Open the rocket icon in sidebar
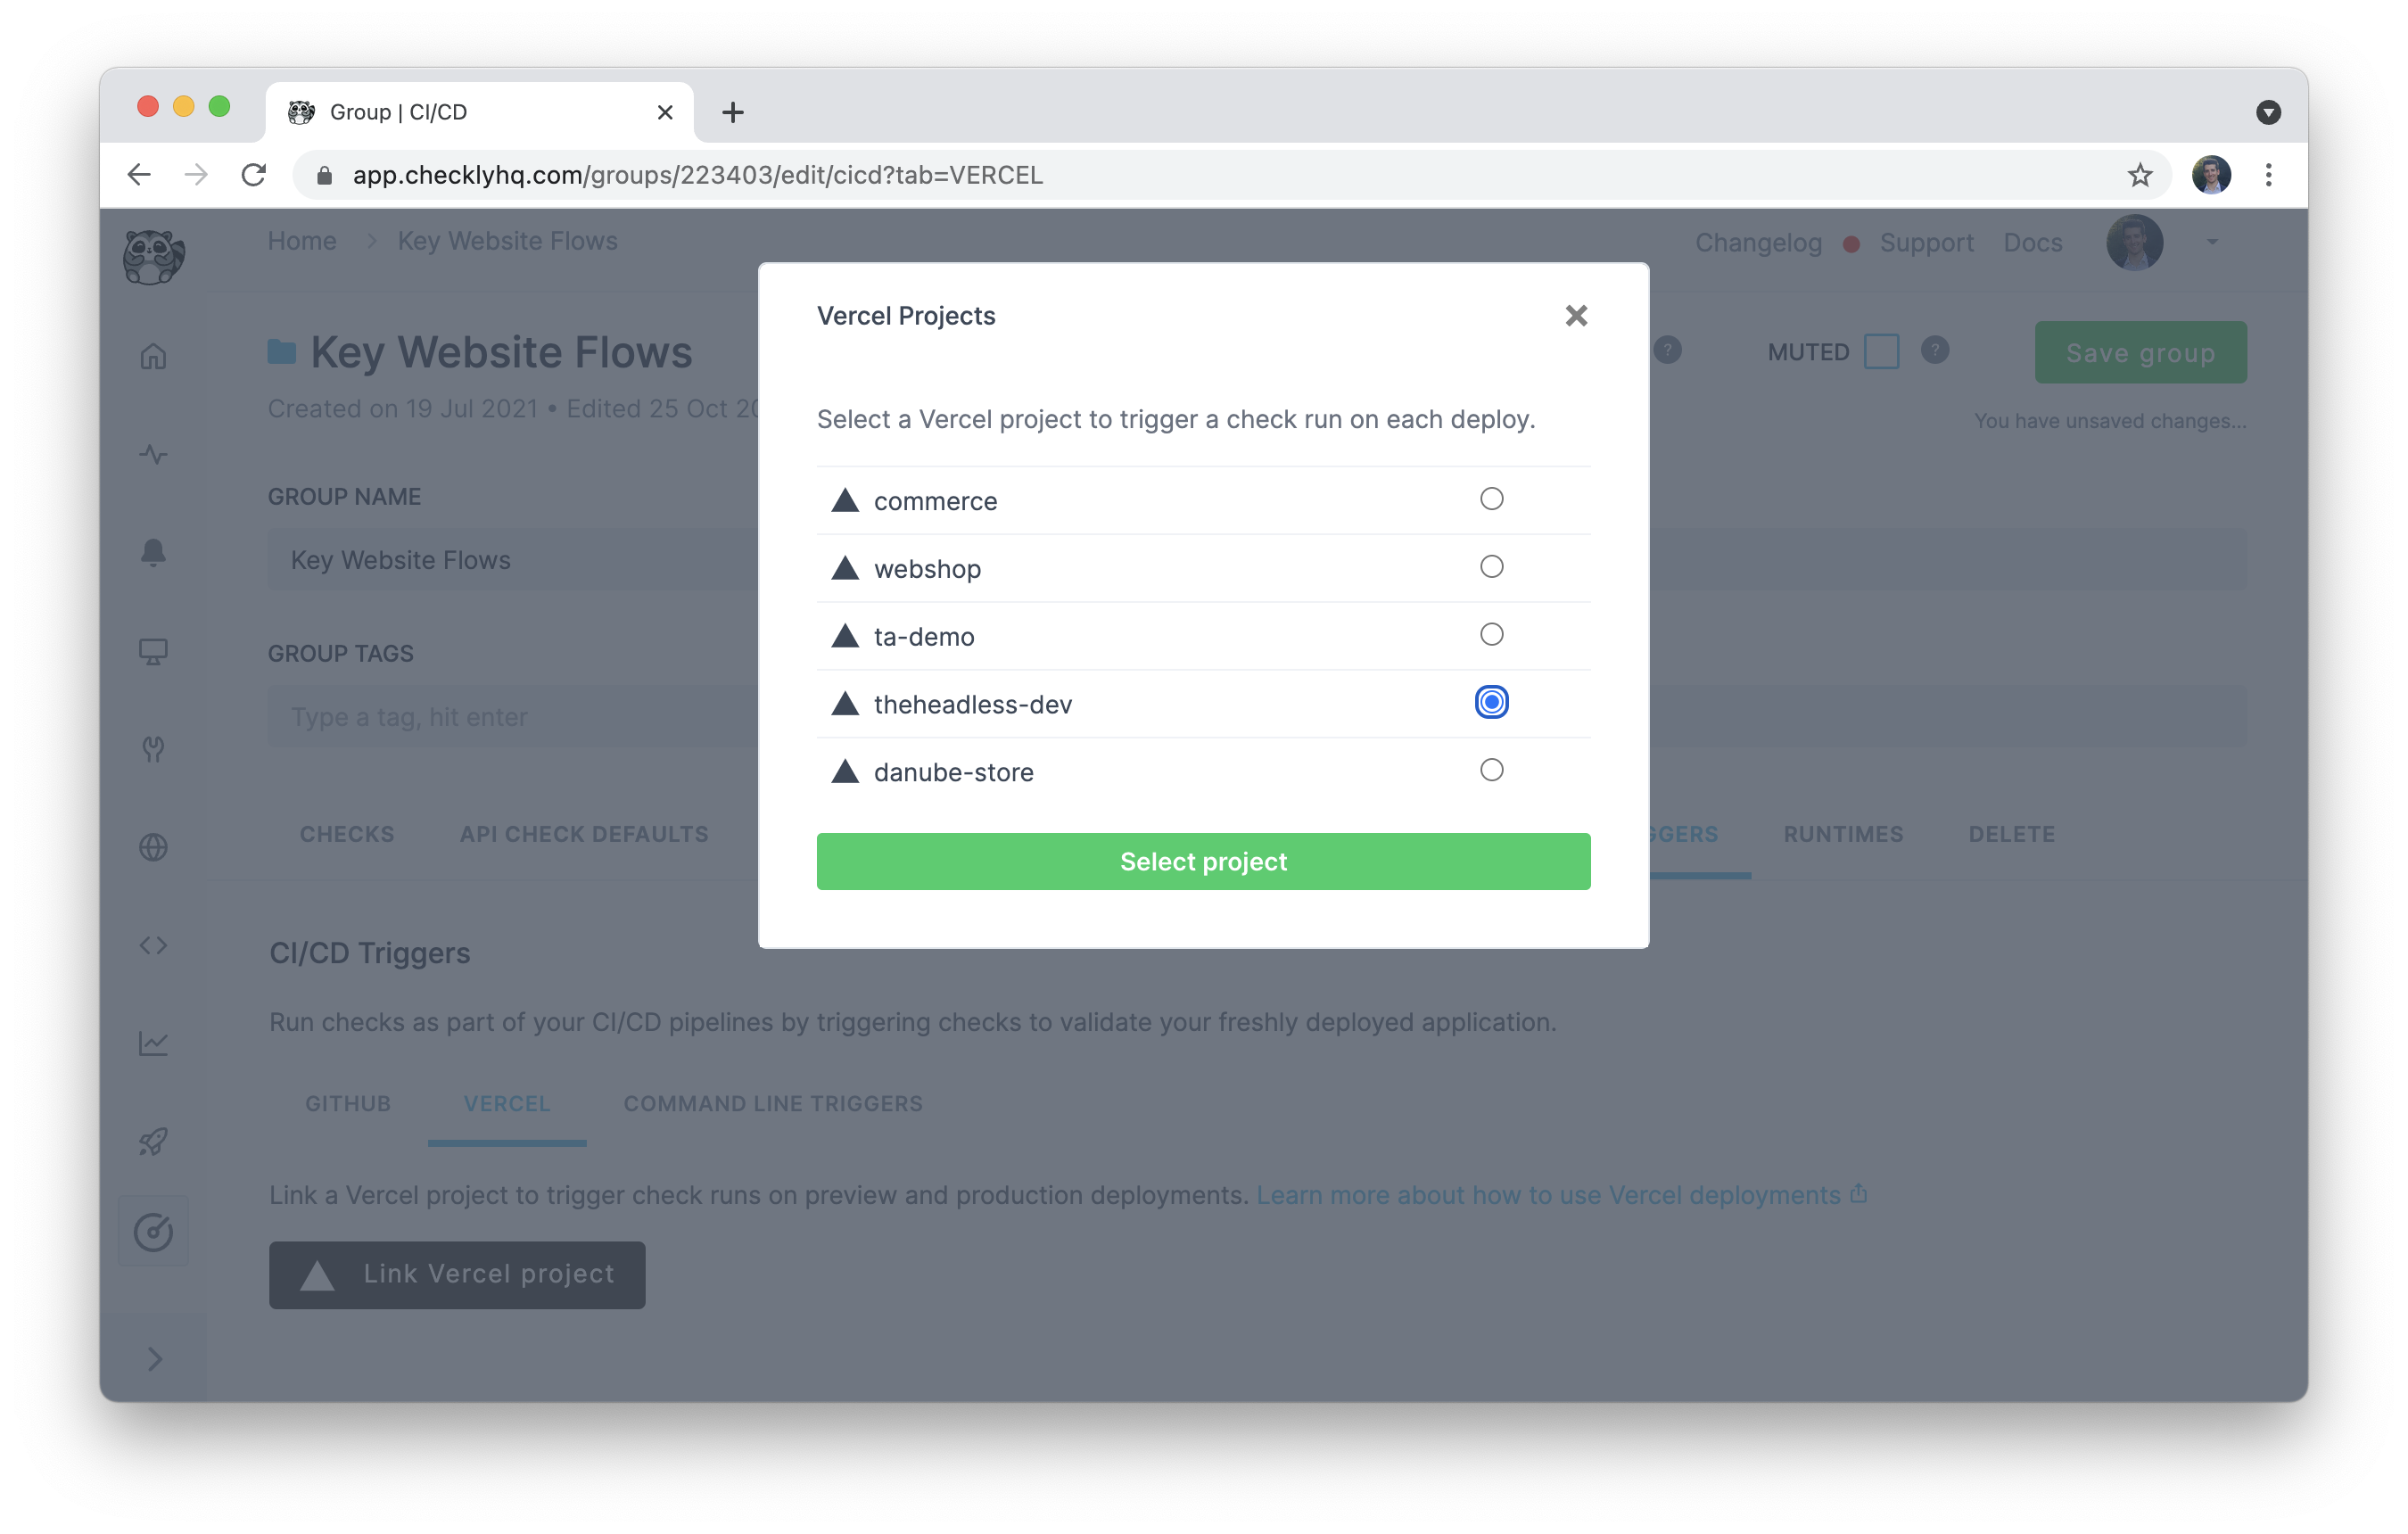The width and height of the screenshot is (2408, 1534). [x=153, y=1141]
